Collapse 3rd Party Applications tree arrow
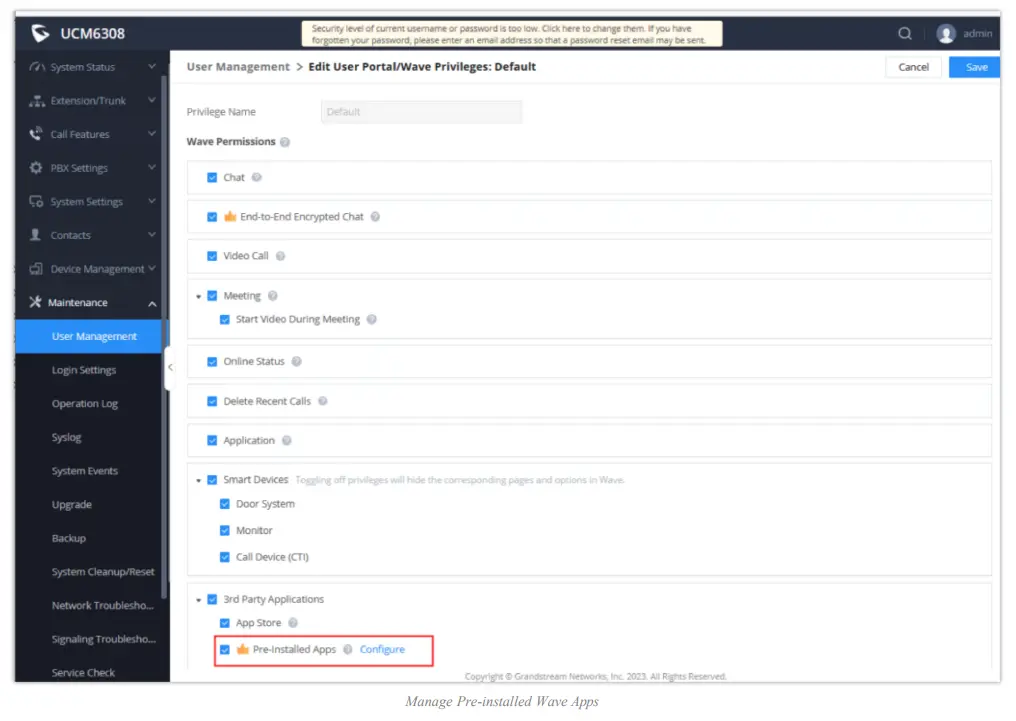Screen dimensions: 1016x721 point(198,600)
